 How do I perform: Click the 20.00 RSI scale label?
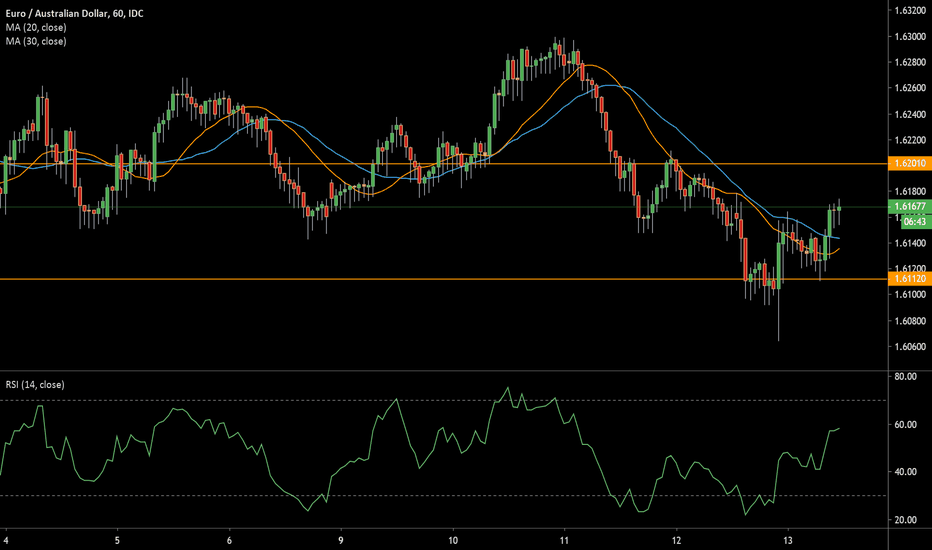point(906,520)
